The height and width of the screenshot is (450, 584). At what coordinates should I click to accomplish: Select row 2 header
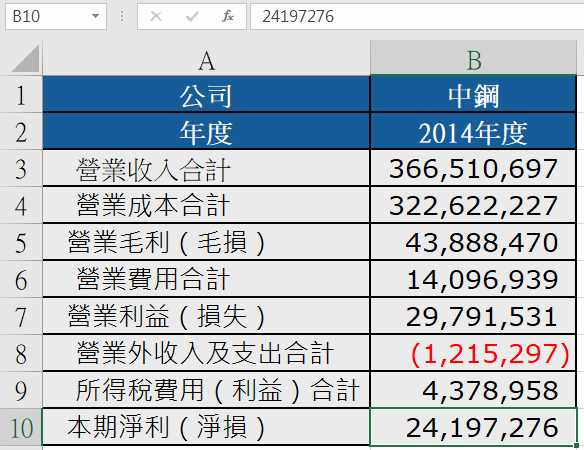tap(21, 131)
